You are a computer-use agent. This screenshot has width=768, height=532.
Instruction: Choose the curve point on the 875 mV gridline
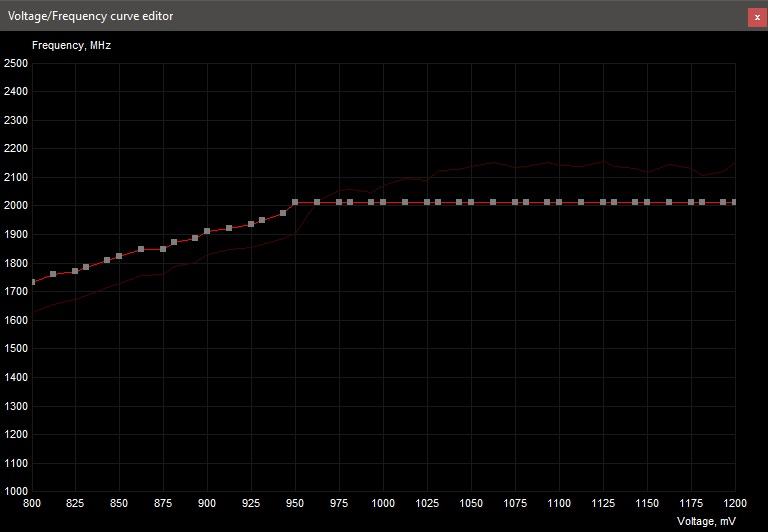tap(163, 249)
